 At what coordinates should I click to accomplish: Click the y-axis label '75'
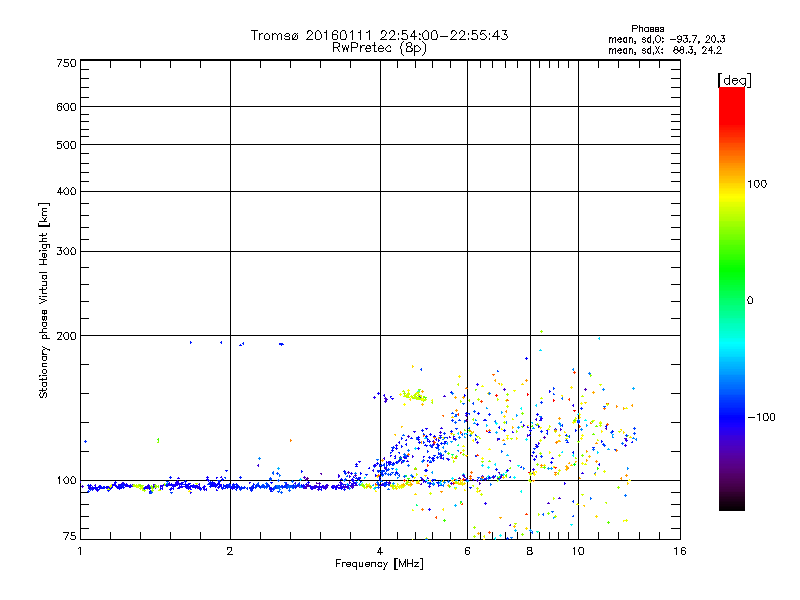tap(70, 536)
